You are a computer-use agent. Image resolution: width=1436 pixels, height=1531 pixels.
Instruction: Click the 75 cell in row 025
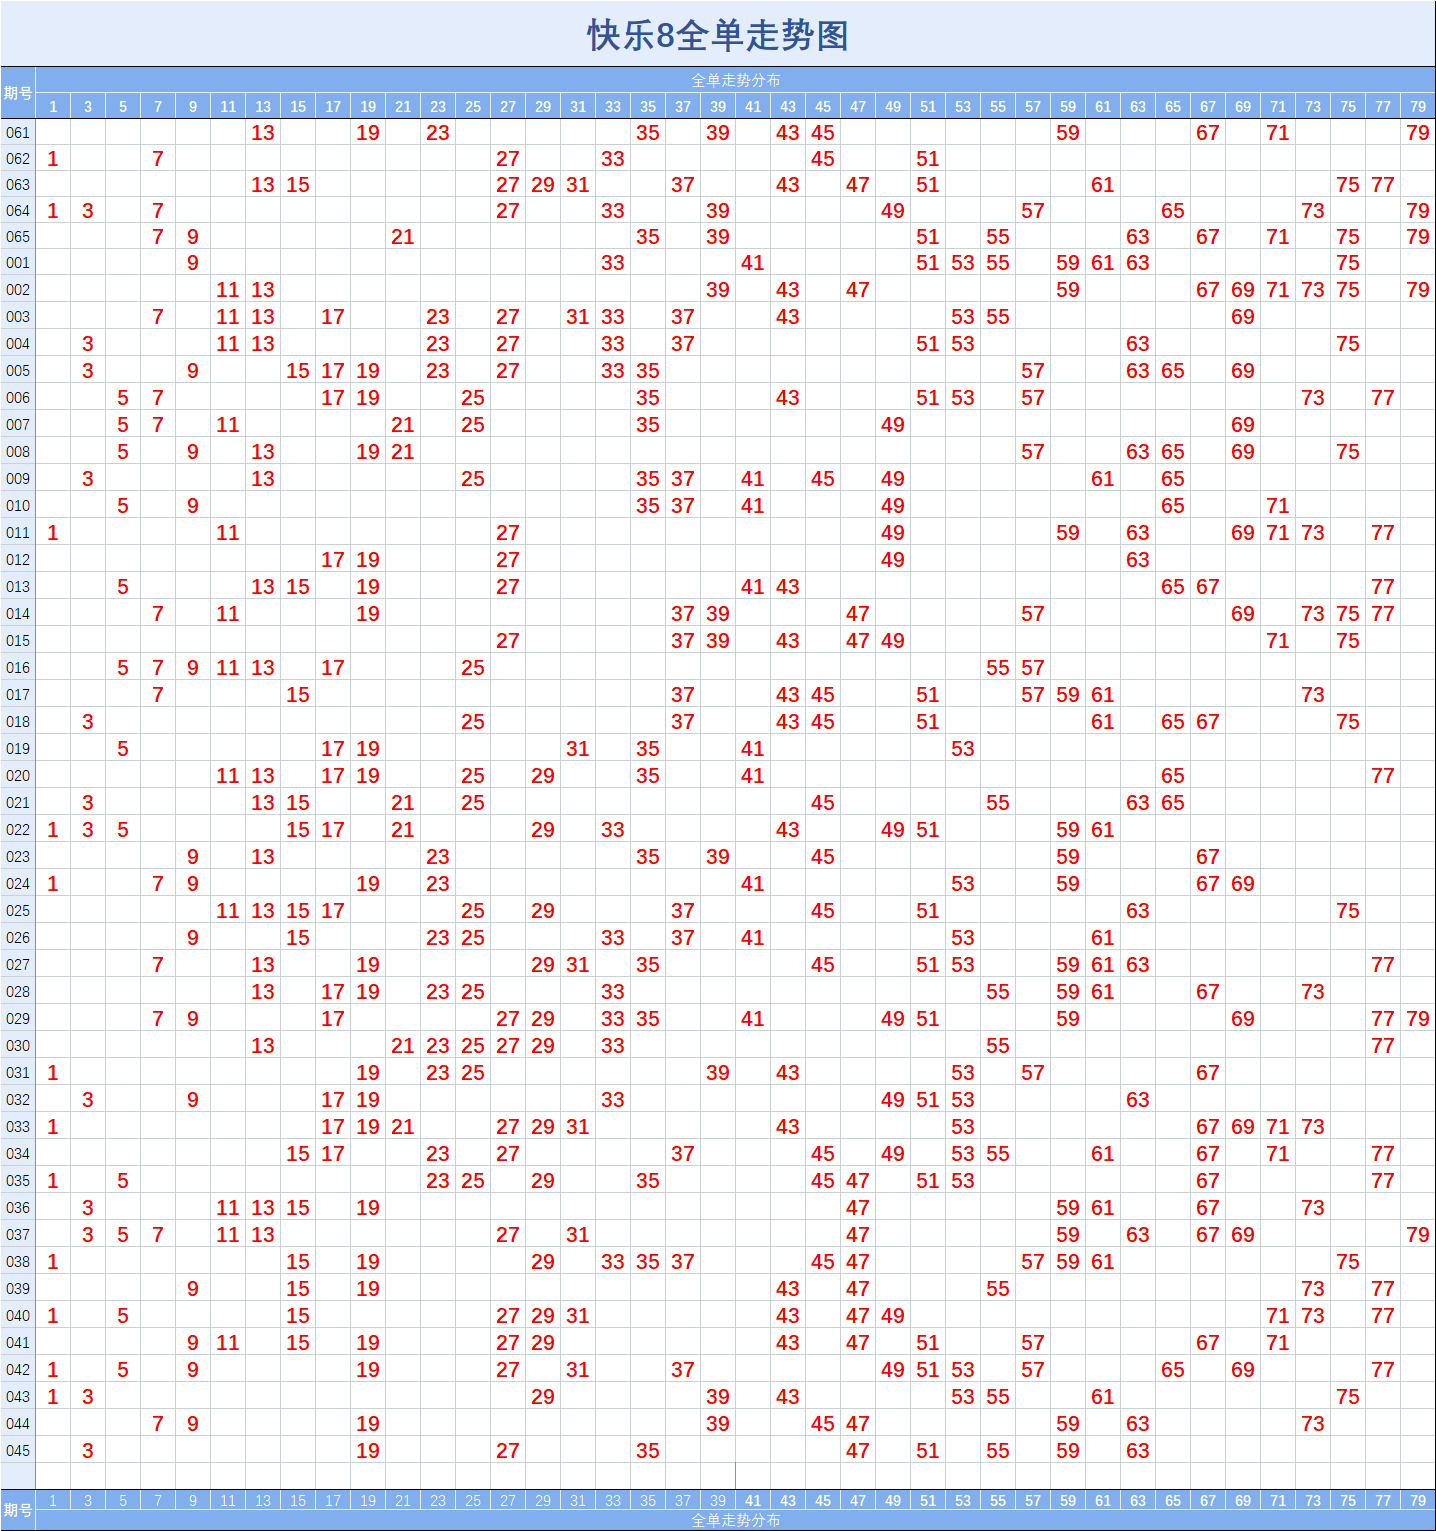click(1348, 911)
